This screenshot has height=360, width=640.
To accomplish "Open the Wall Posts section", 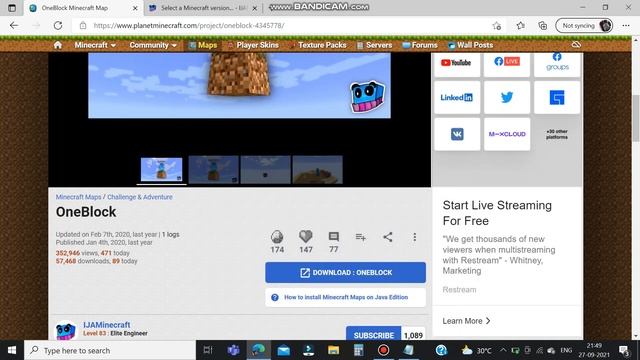I will pyautogui.click(x=471, y=45).
